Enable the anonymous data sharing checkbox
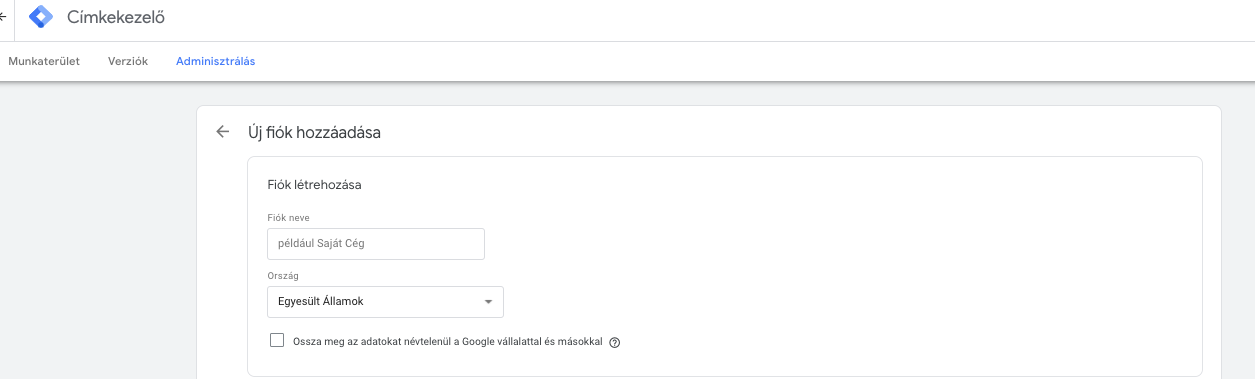1255x379 pixels. [x=277, y=340]
